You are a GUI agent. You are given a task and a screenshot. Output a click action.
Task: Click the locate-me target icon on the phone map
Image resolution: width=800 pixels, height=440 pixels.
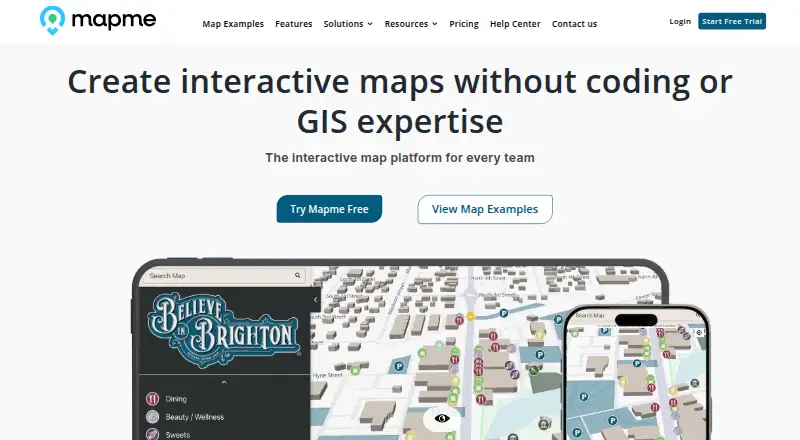coord(699,333)
